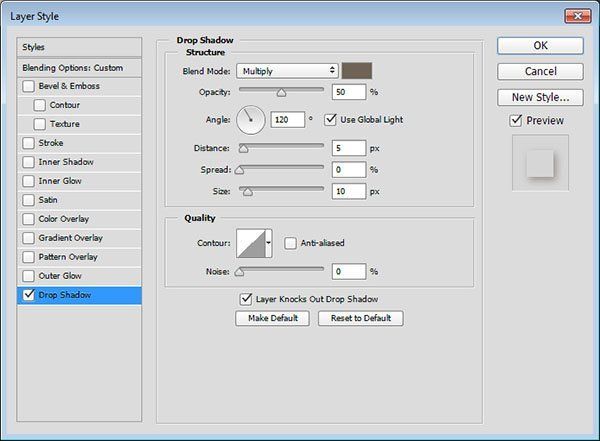Click the Opacity slider handle
Viewport: 600px width, 441px height.
pos(282,93)
